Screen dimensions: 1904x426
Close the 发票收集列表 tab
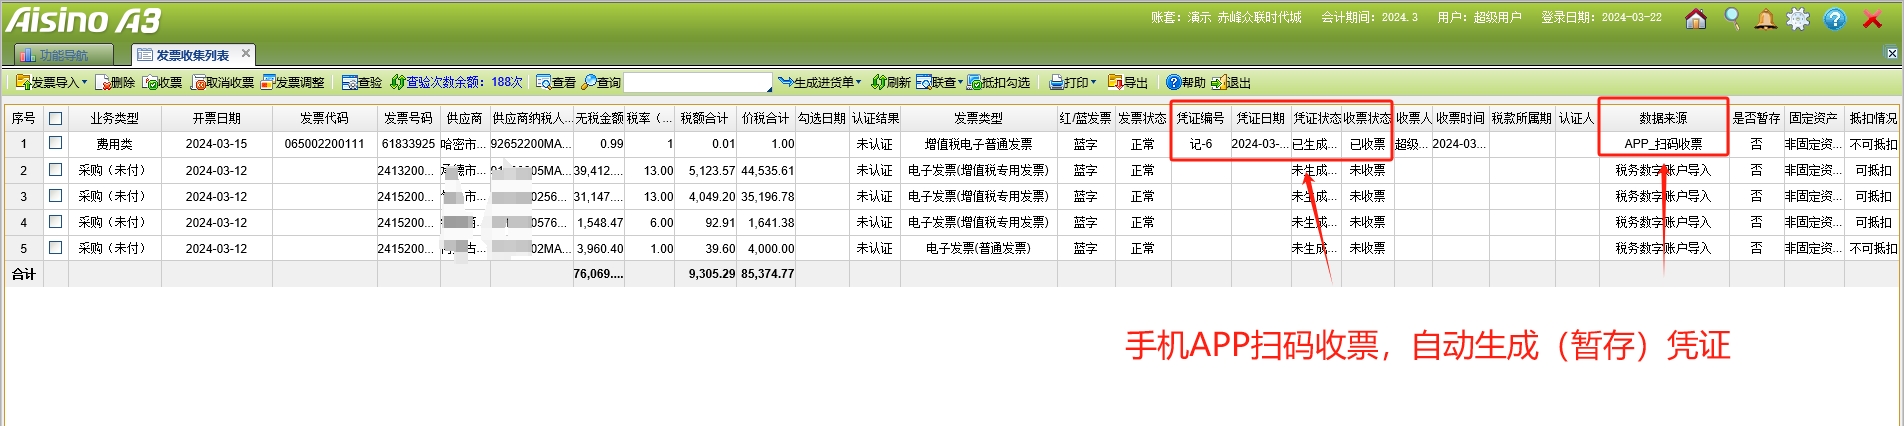(245, 53)
